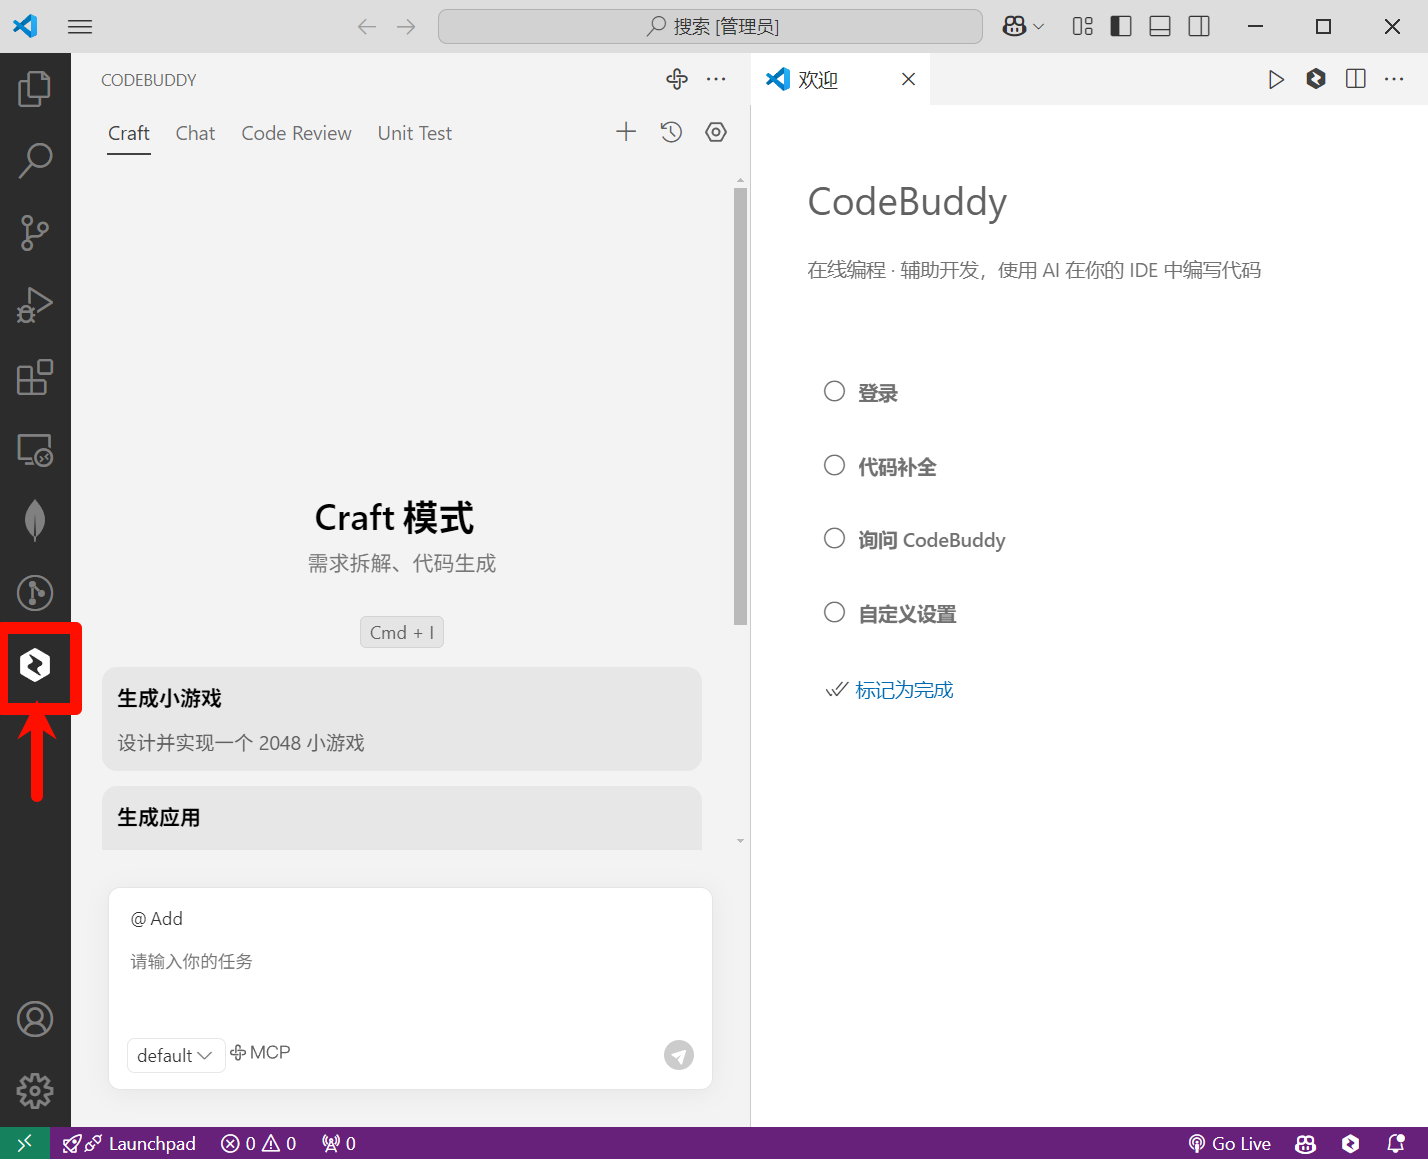
Task: Click Go Live in status bar
Action: [1230, 1143]
